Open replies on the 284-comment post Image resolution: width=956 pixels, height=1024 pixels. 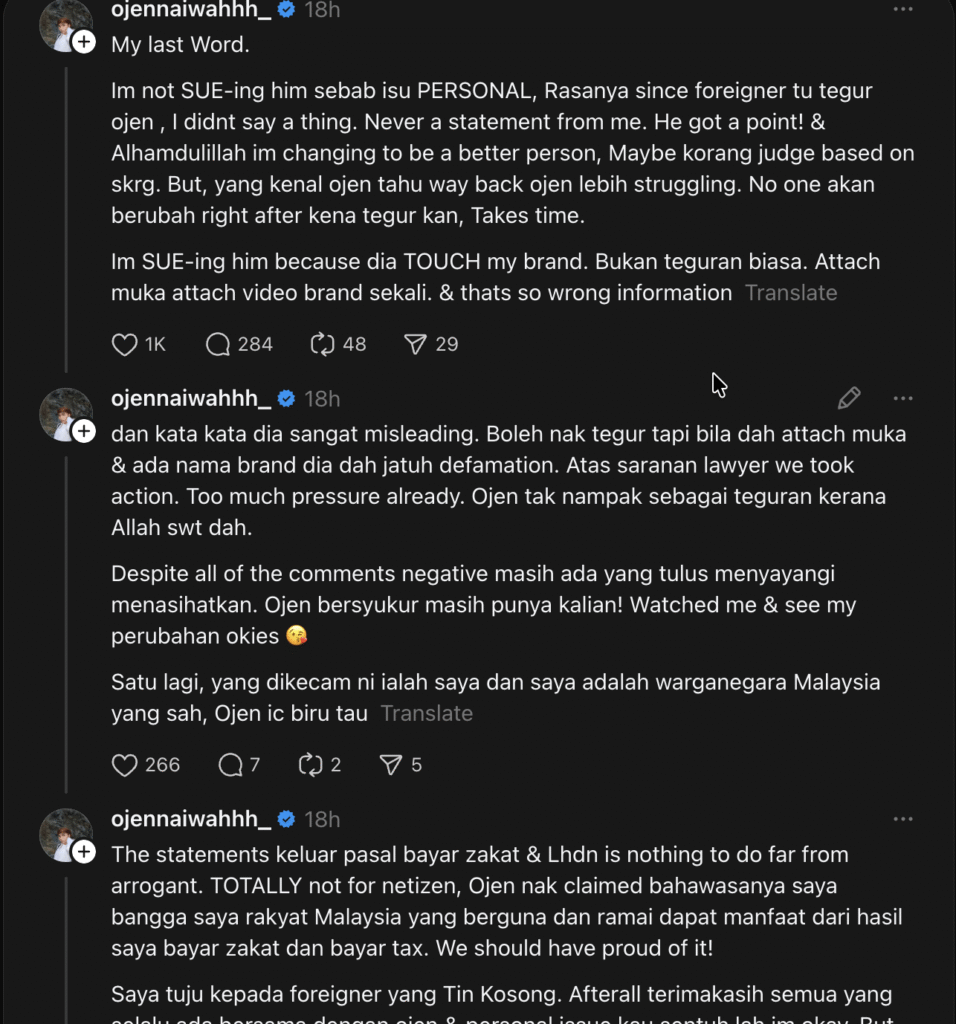[x=218, y=345]
